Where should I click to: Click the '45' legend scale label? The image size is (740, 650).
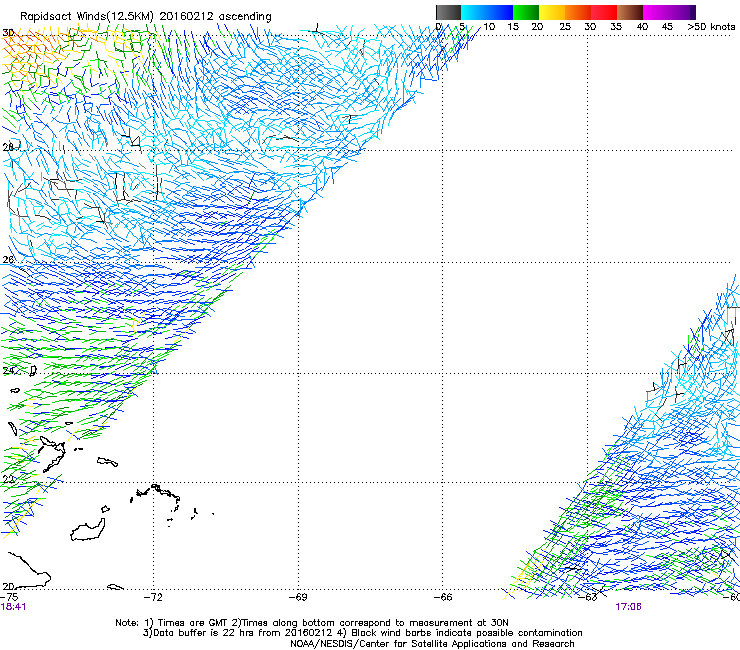click(667, 27)
